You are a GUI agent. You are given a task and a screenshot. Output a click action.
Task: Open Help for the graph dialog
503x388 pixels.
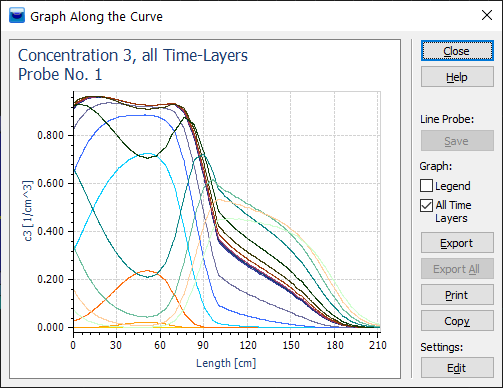(x=457, y=77)
